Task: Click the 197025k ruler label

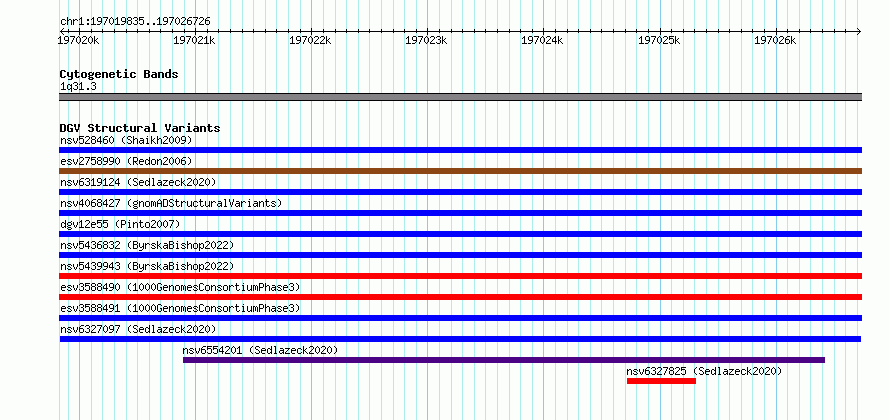Action: (660, 40)
